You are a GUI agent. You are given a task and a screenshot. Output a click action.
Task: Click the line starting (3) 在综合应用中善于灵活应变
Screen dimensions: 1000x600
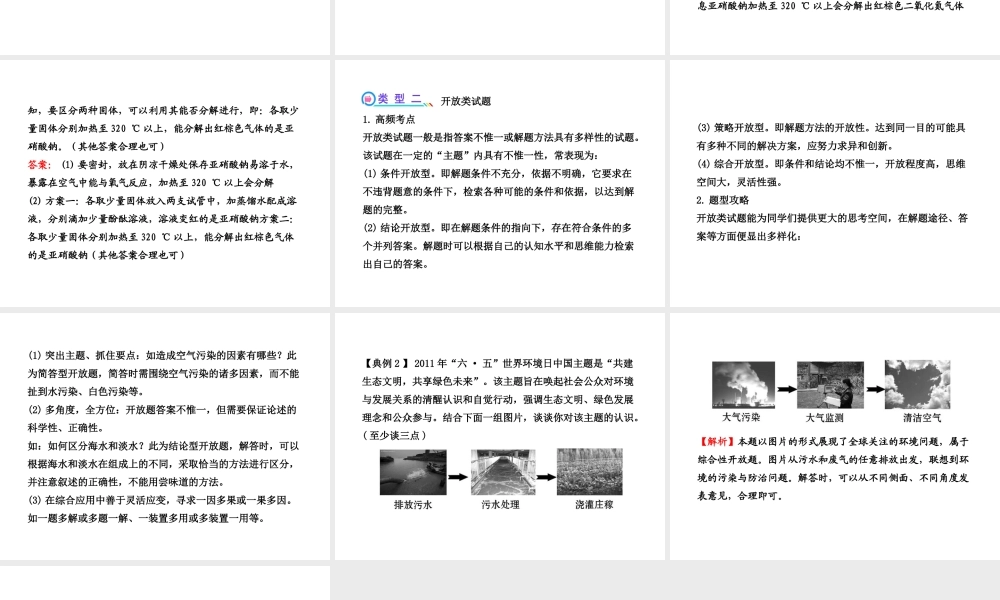(x=161, y=501)
